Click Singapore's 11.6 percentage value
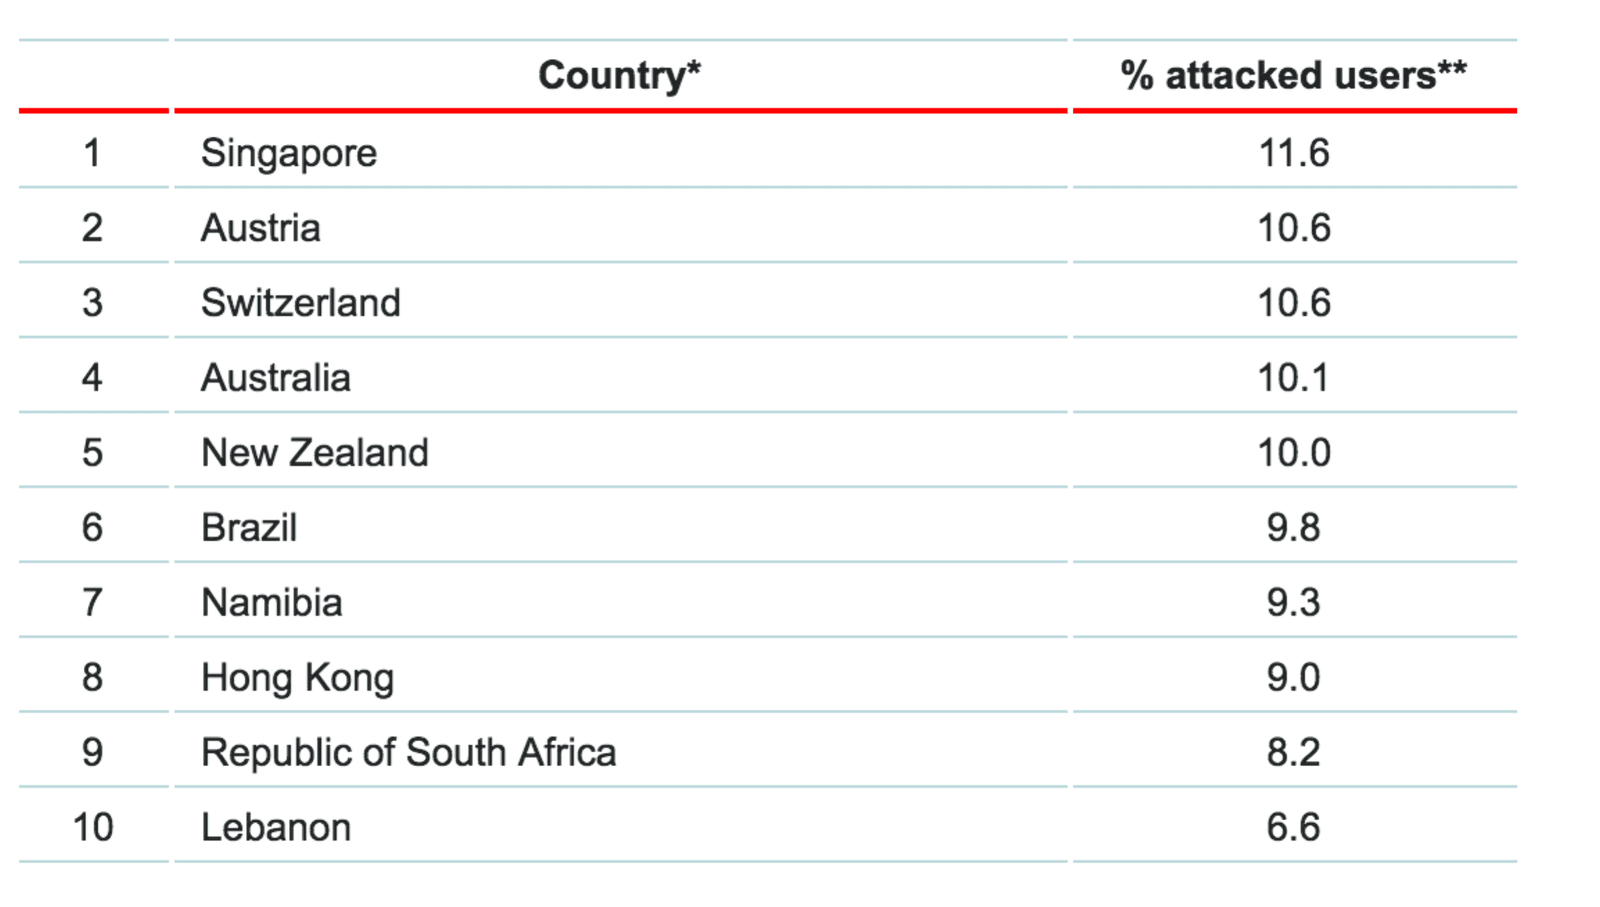This screenshot has width=1600, height=907. [1293, 153]
